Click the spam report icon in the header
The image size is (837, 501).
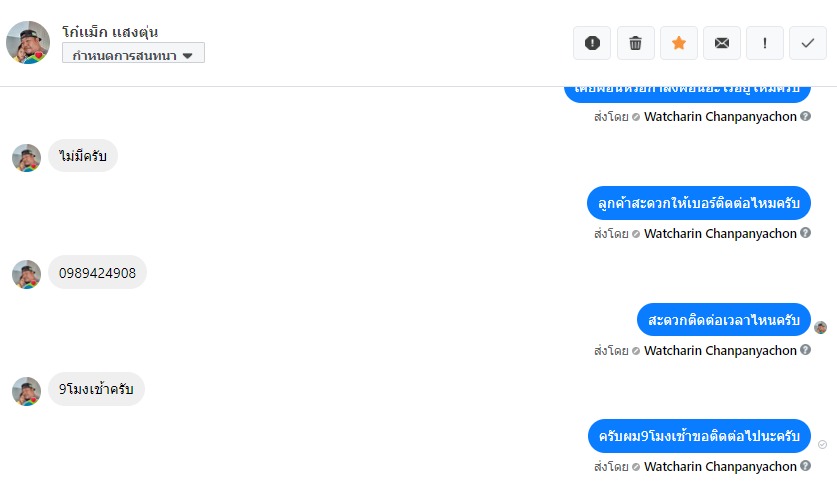click(592, 43)
